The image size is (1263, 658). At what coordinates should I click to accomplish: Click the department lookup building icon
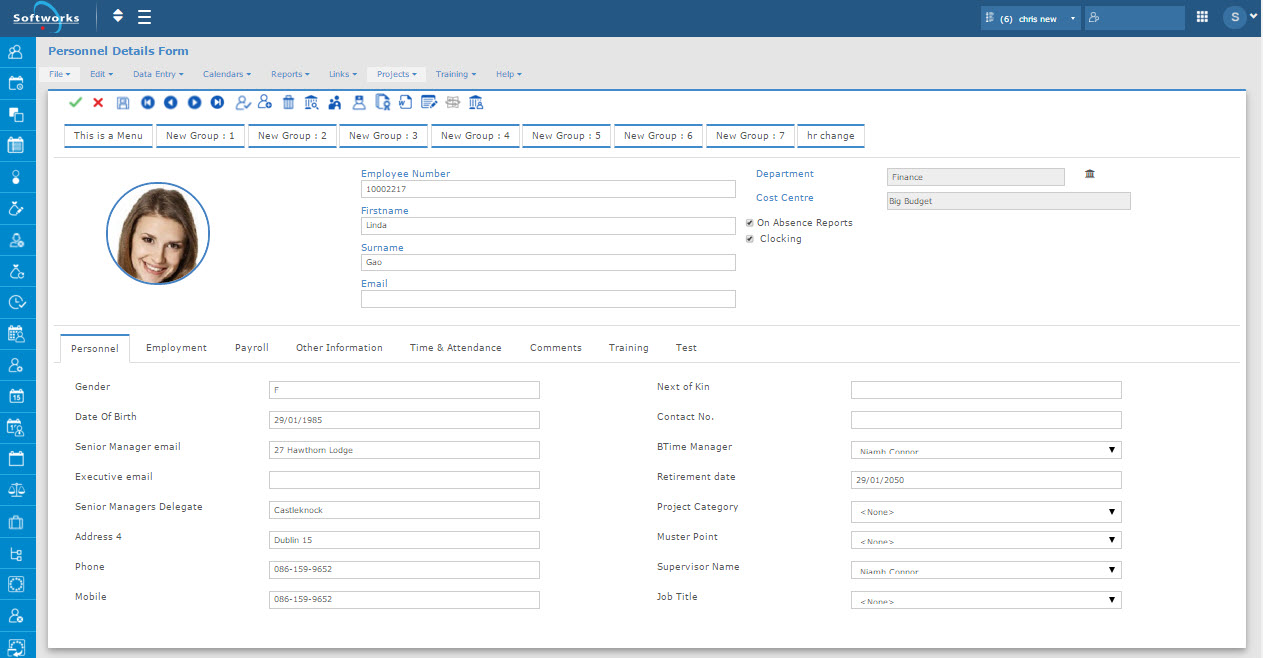(1089, 174)
